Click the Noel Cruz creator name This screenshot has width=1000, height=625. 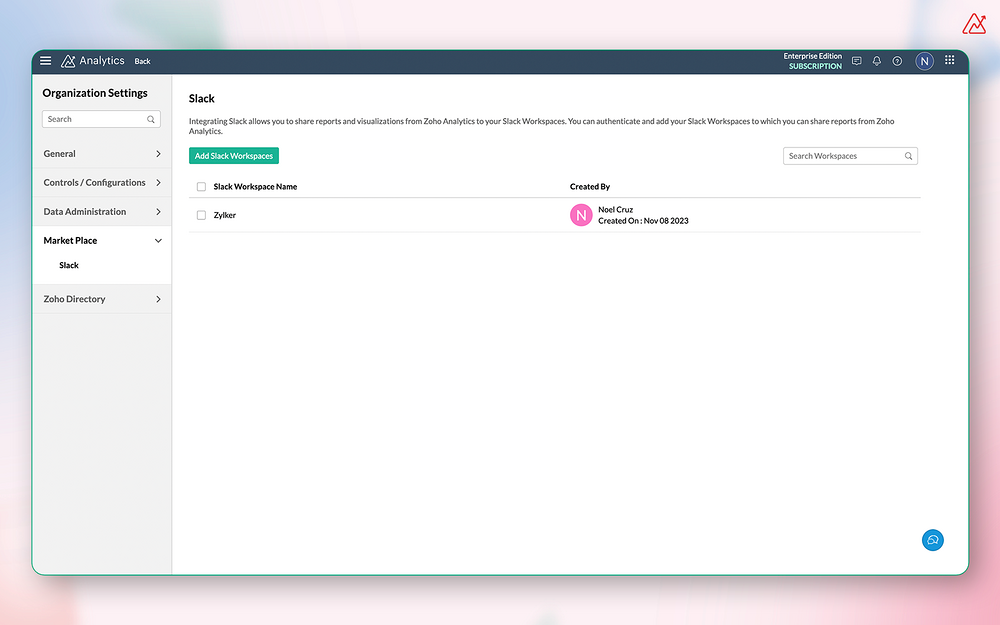click(615, 210)
